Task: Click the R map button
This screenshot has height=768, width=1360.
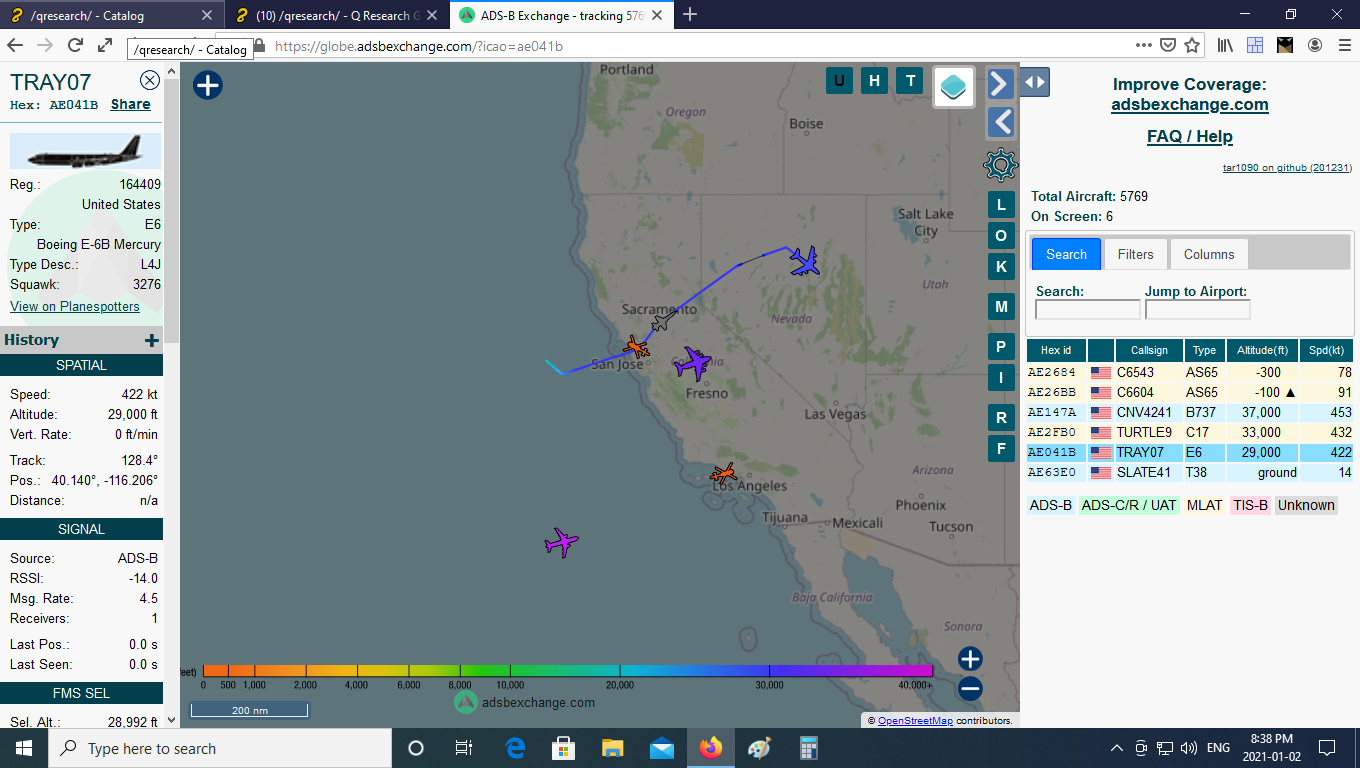Action: tap(1001, 417)
